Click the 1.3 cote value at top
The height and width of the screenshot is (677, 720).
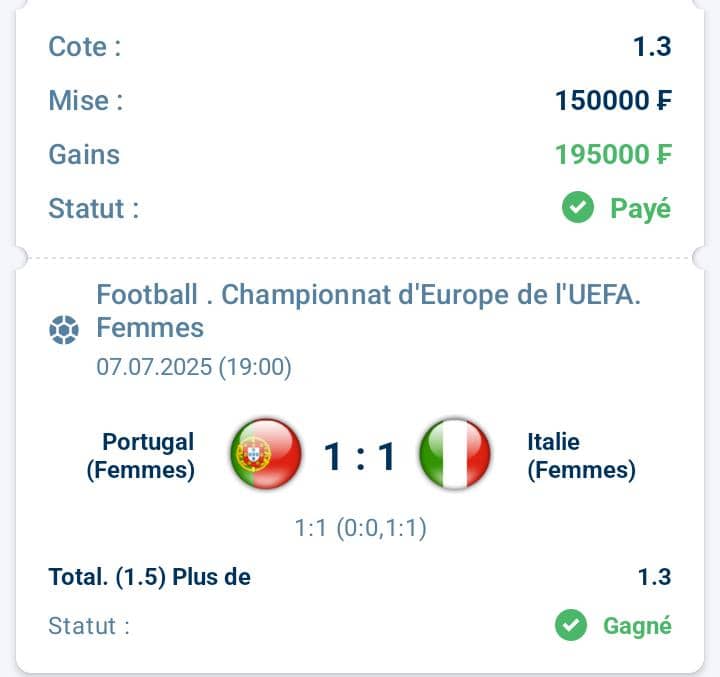pyautogui.click(x=652, y=46)
